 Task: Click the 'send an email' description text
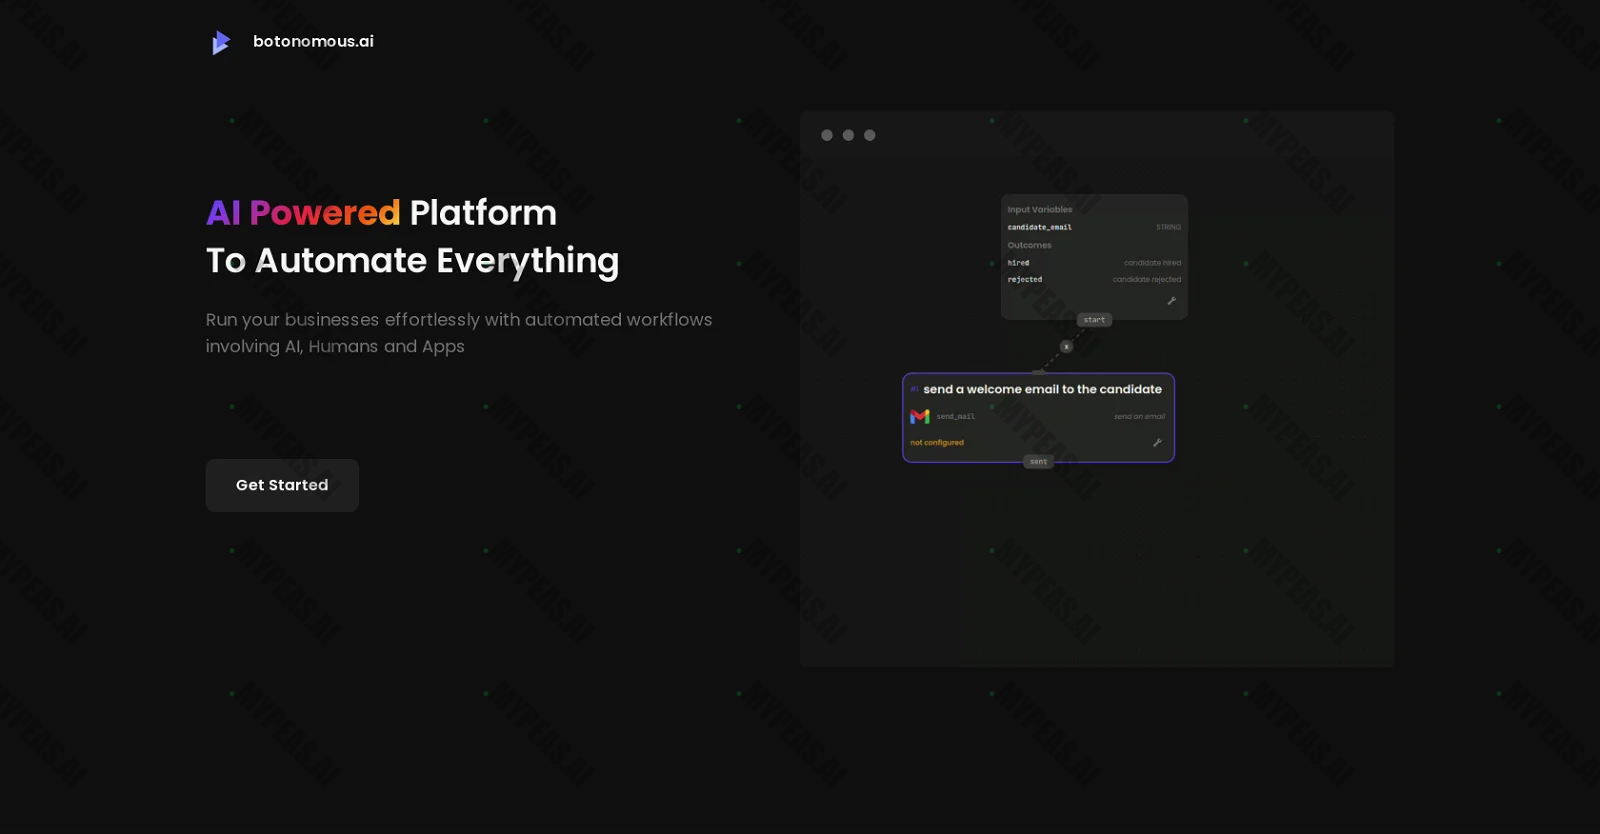(x=1139, y=416)
